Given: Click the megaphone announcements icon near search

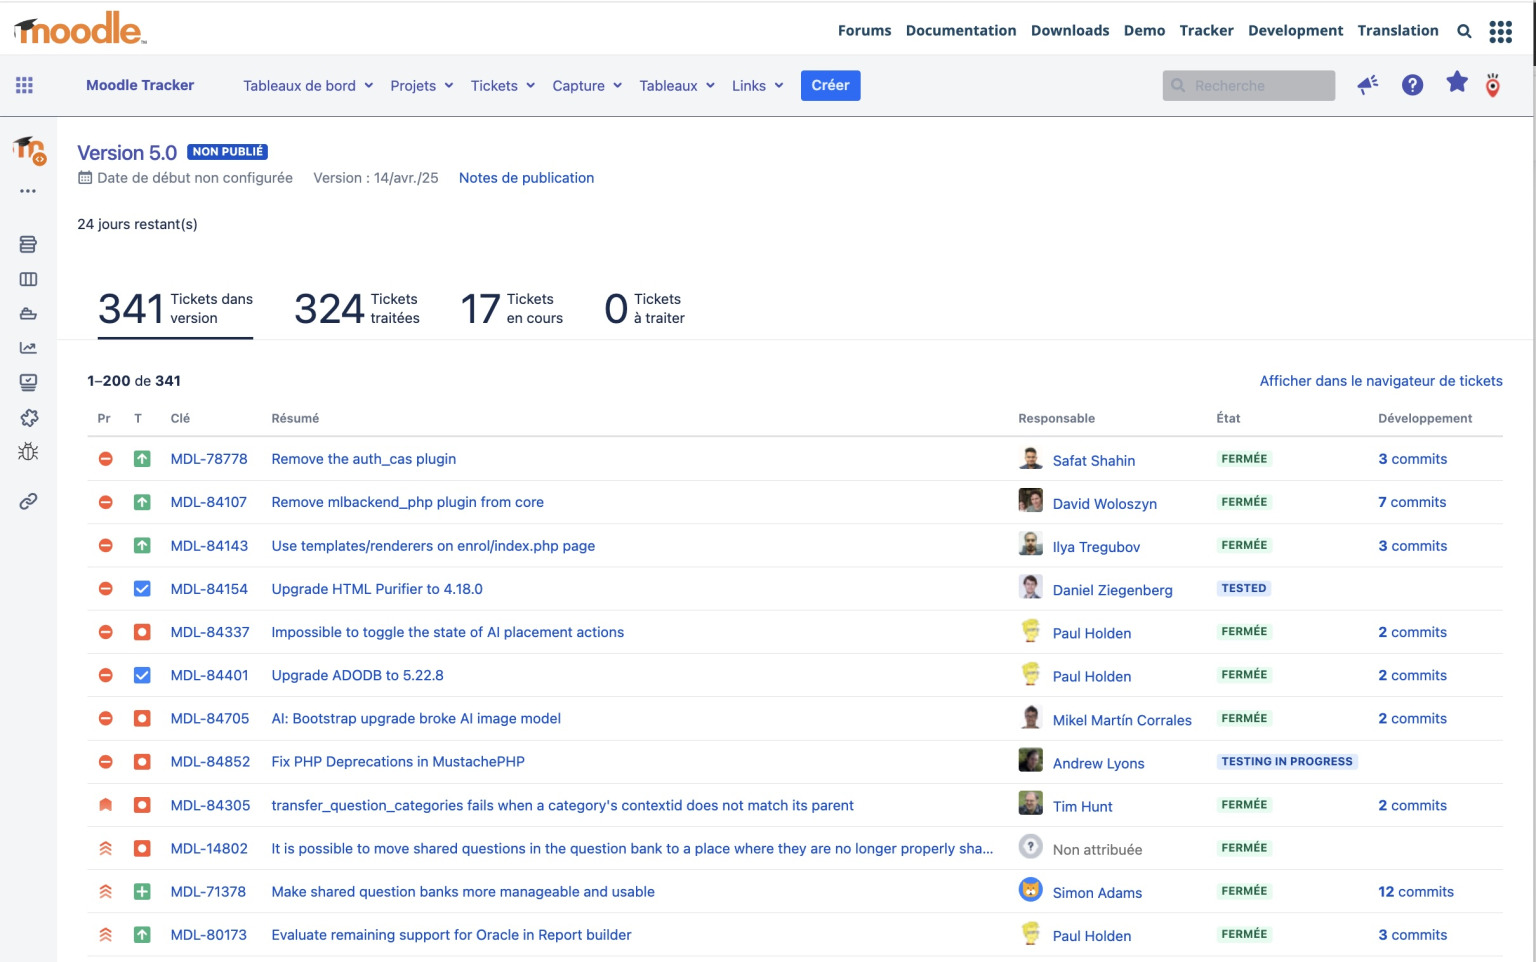Looking at the screenshot, I should click(1367, 85).
